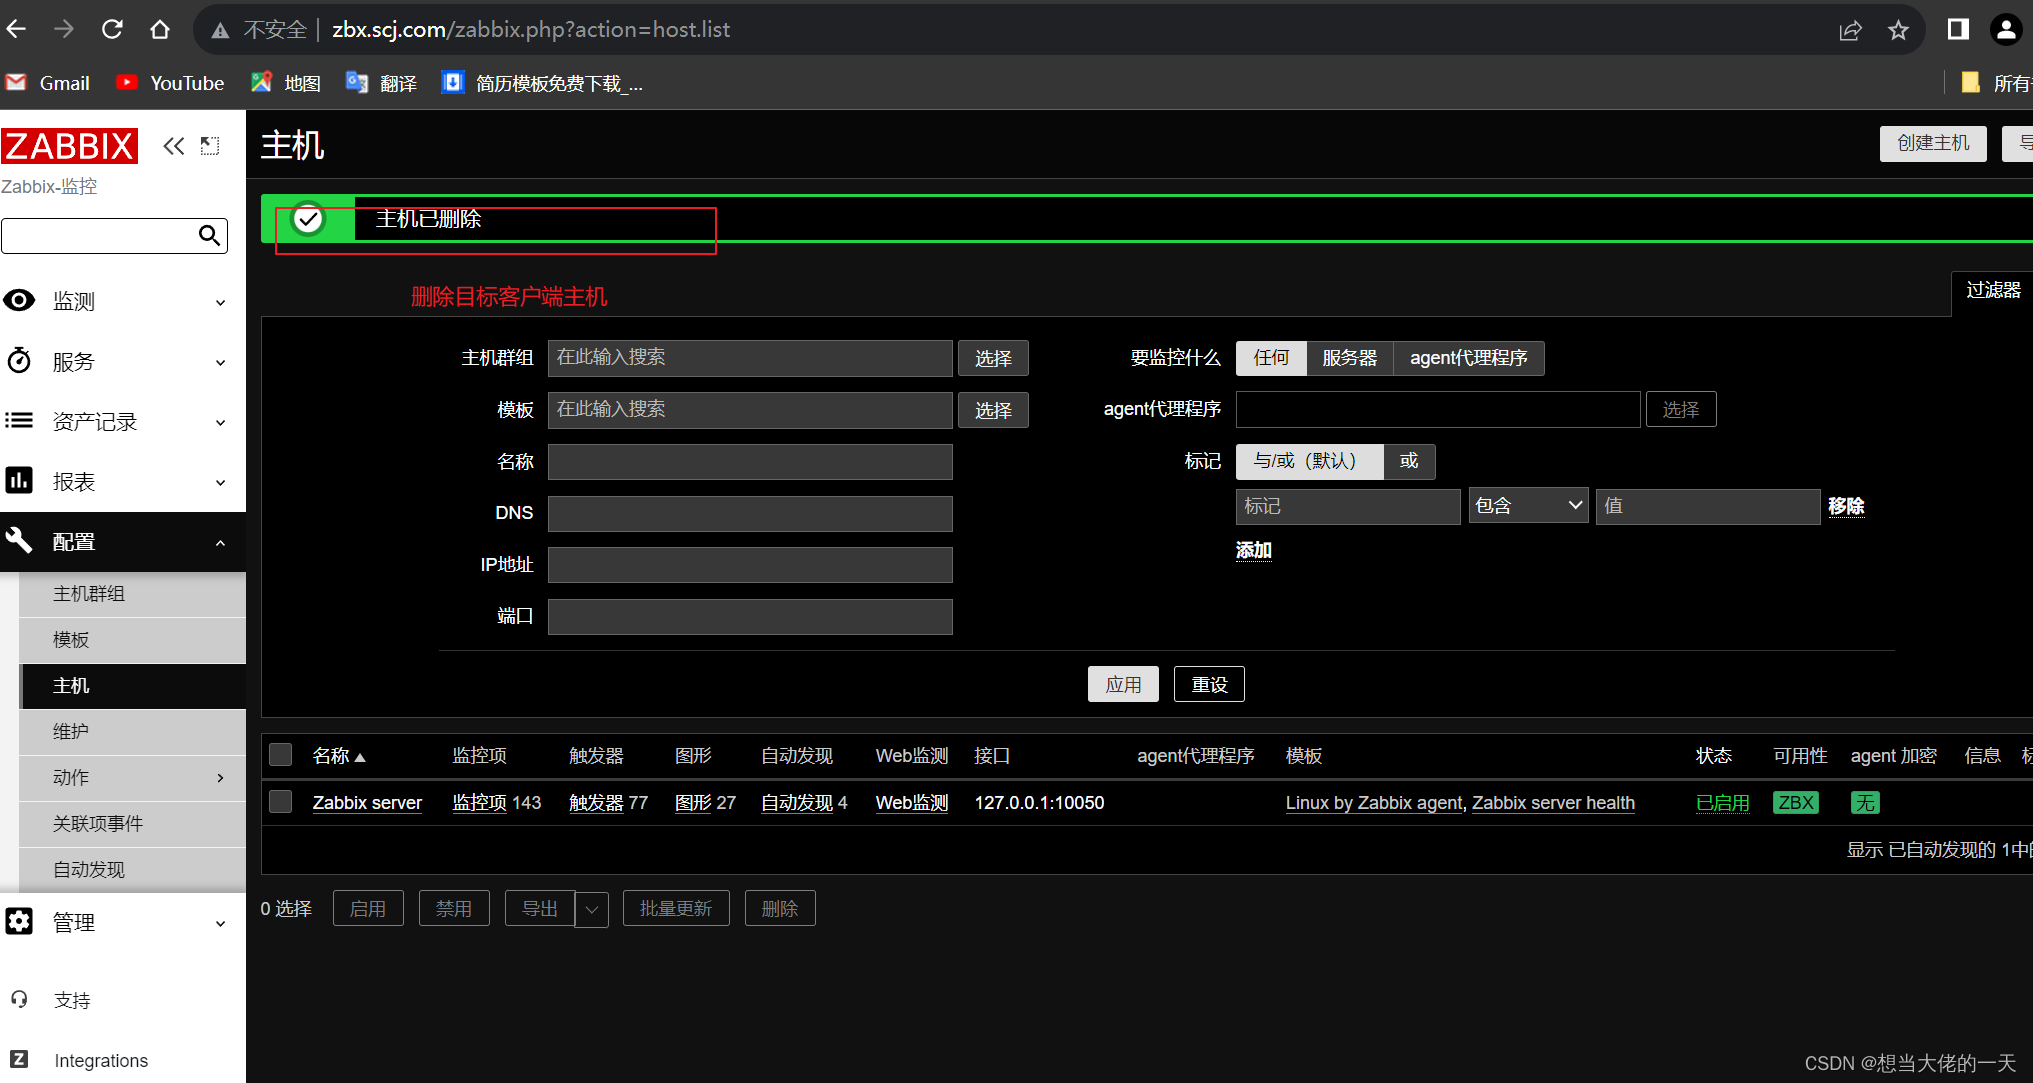Image resolution: width=2033 pixels, height=1083 pixels.
Task: Reload the page with refresh icon
Action: click(112, 29)
